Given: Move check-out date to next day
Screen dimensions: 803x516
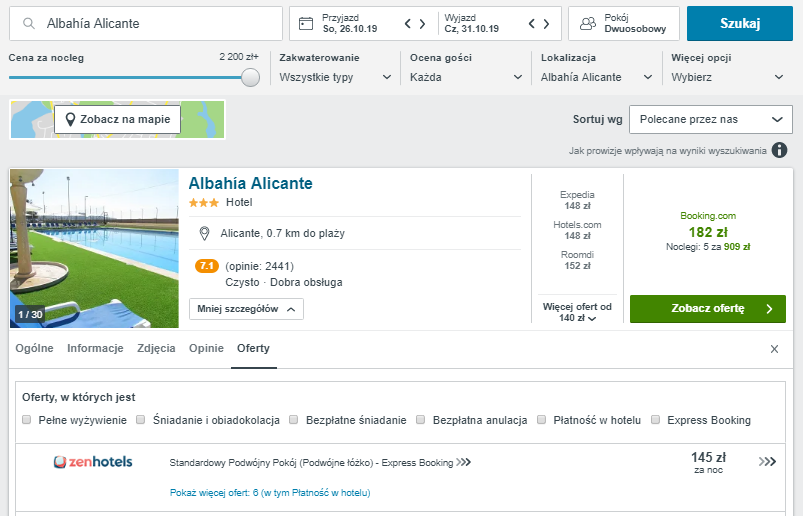Looking at the screenshot, I should click(x=546, y=24).
